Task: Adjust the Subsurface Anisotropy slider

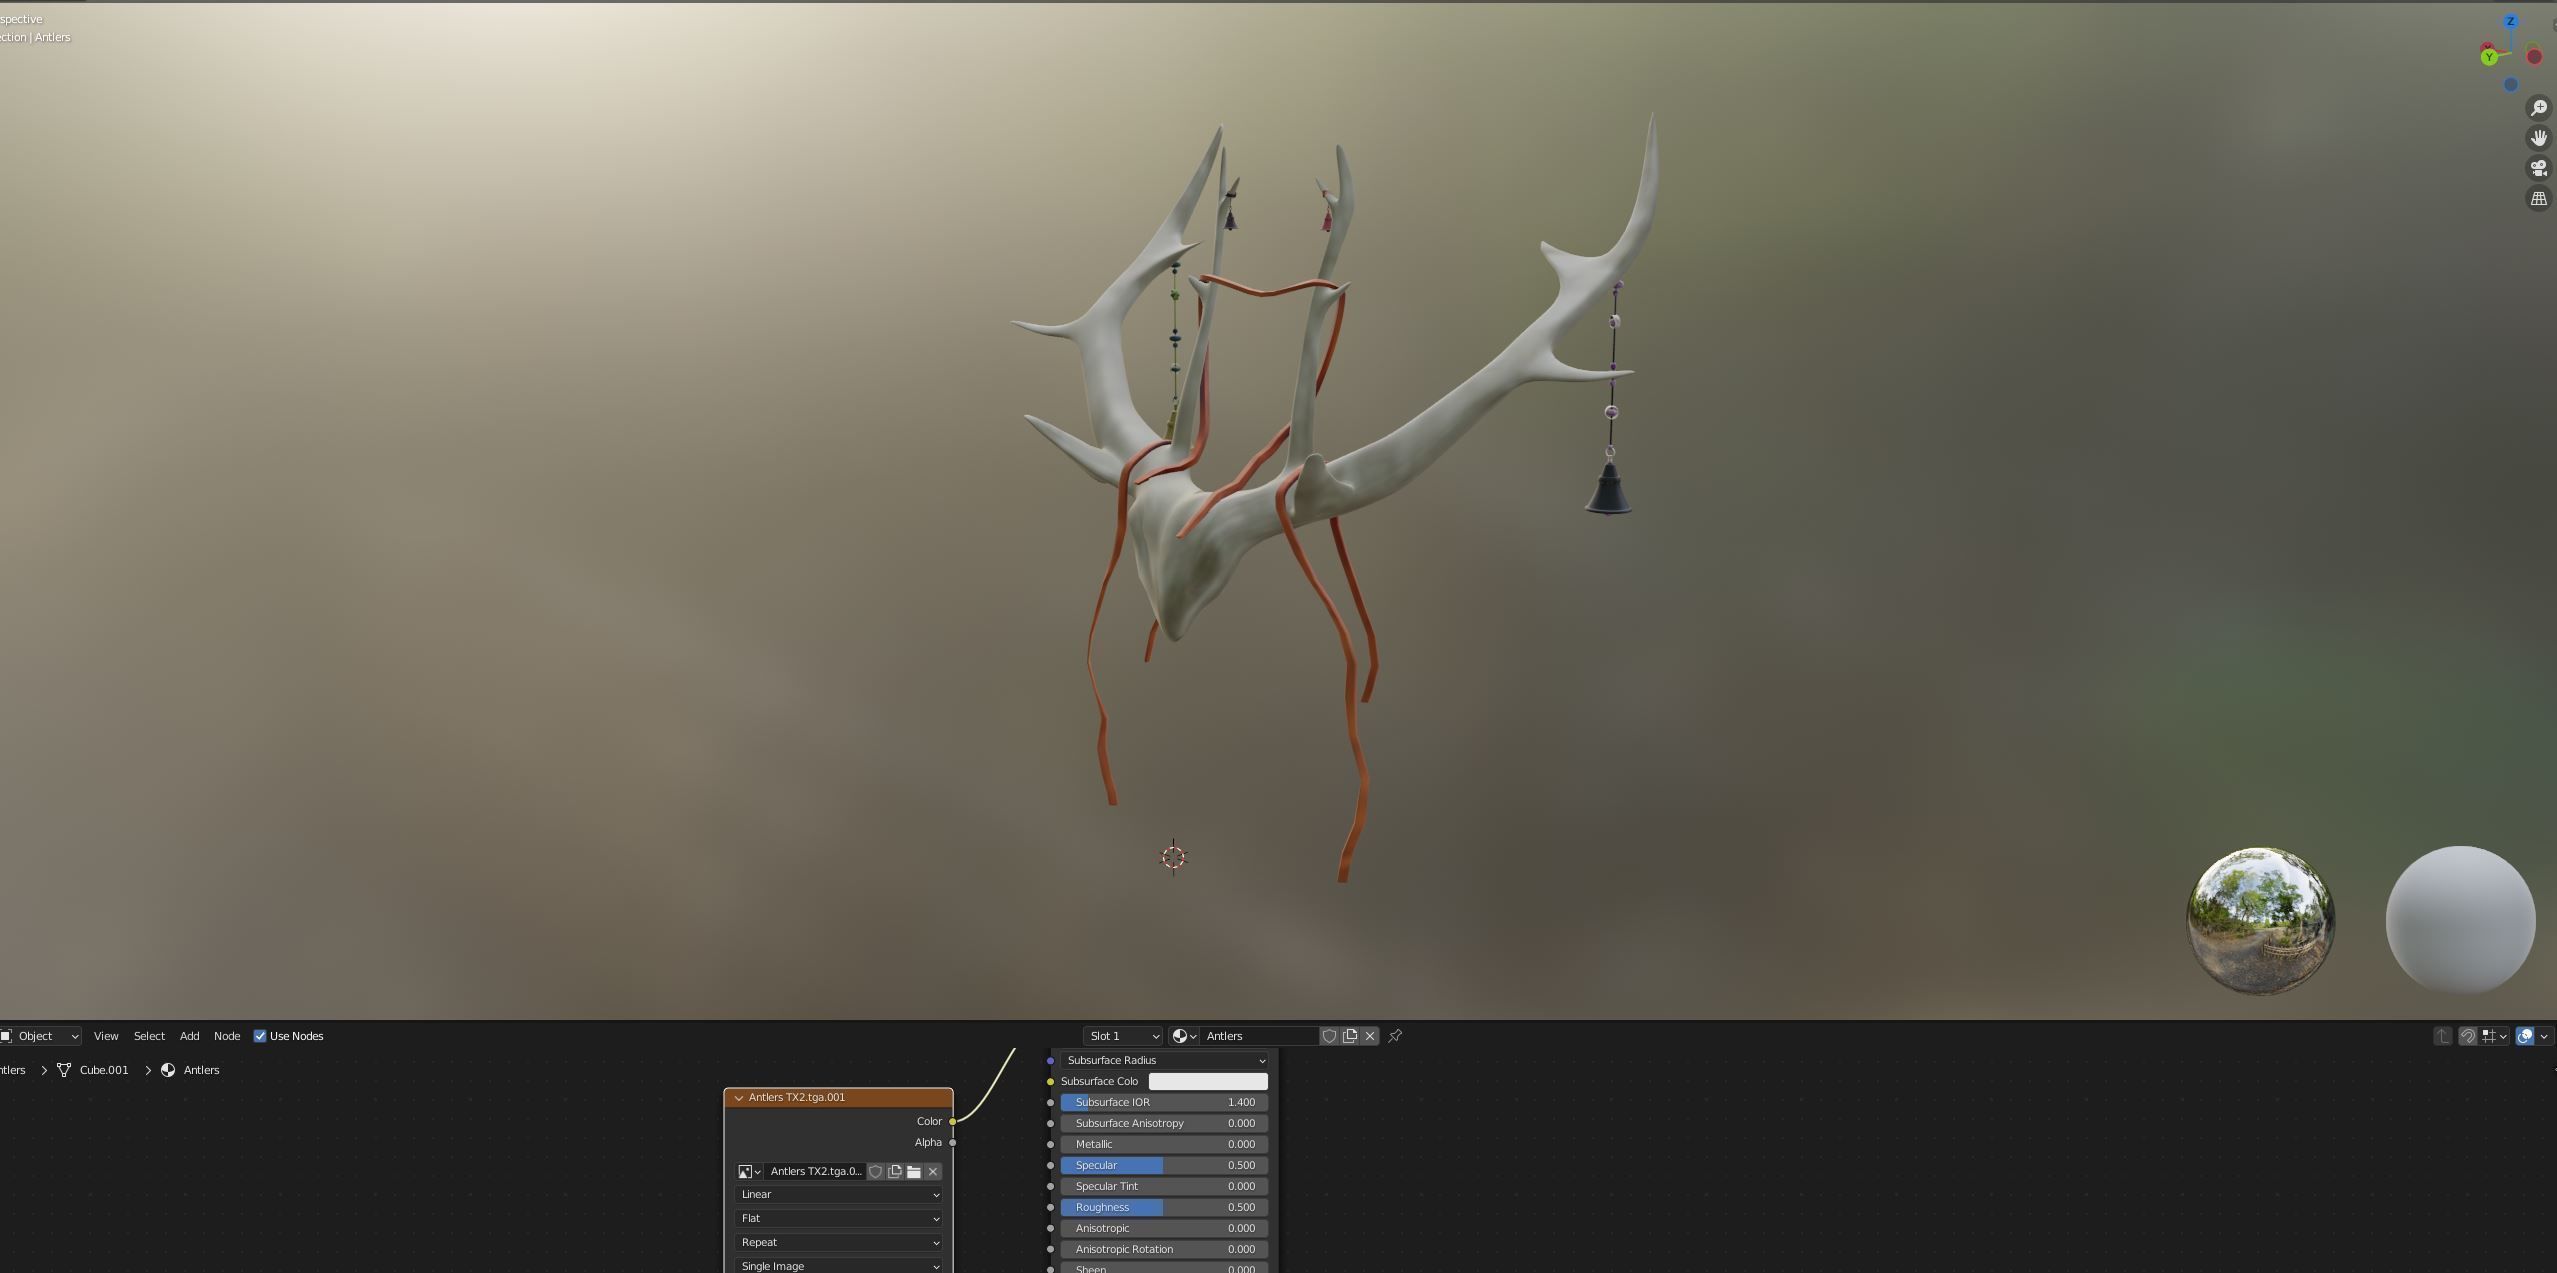Action: click(x=1164, y=1123)
